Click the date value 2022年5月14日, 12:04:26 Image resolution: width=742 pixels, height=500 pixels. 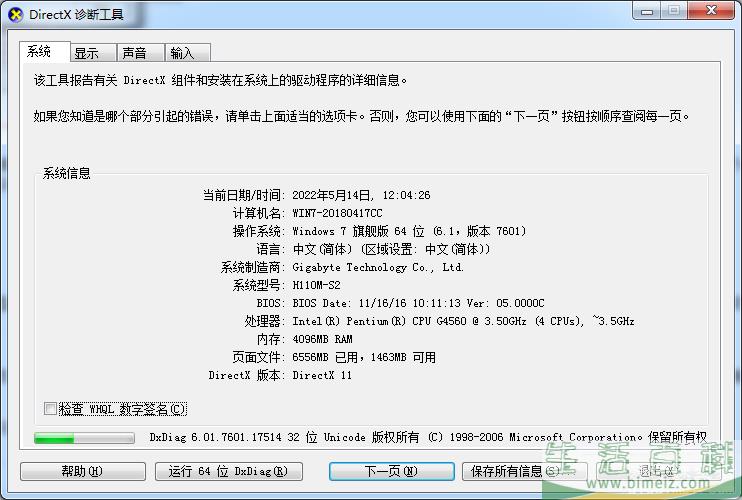pos(362,195)
